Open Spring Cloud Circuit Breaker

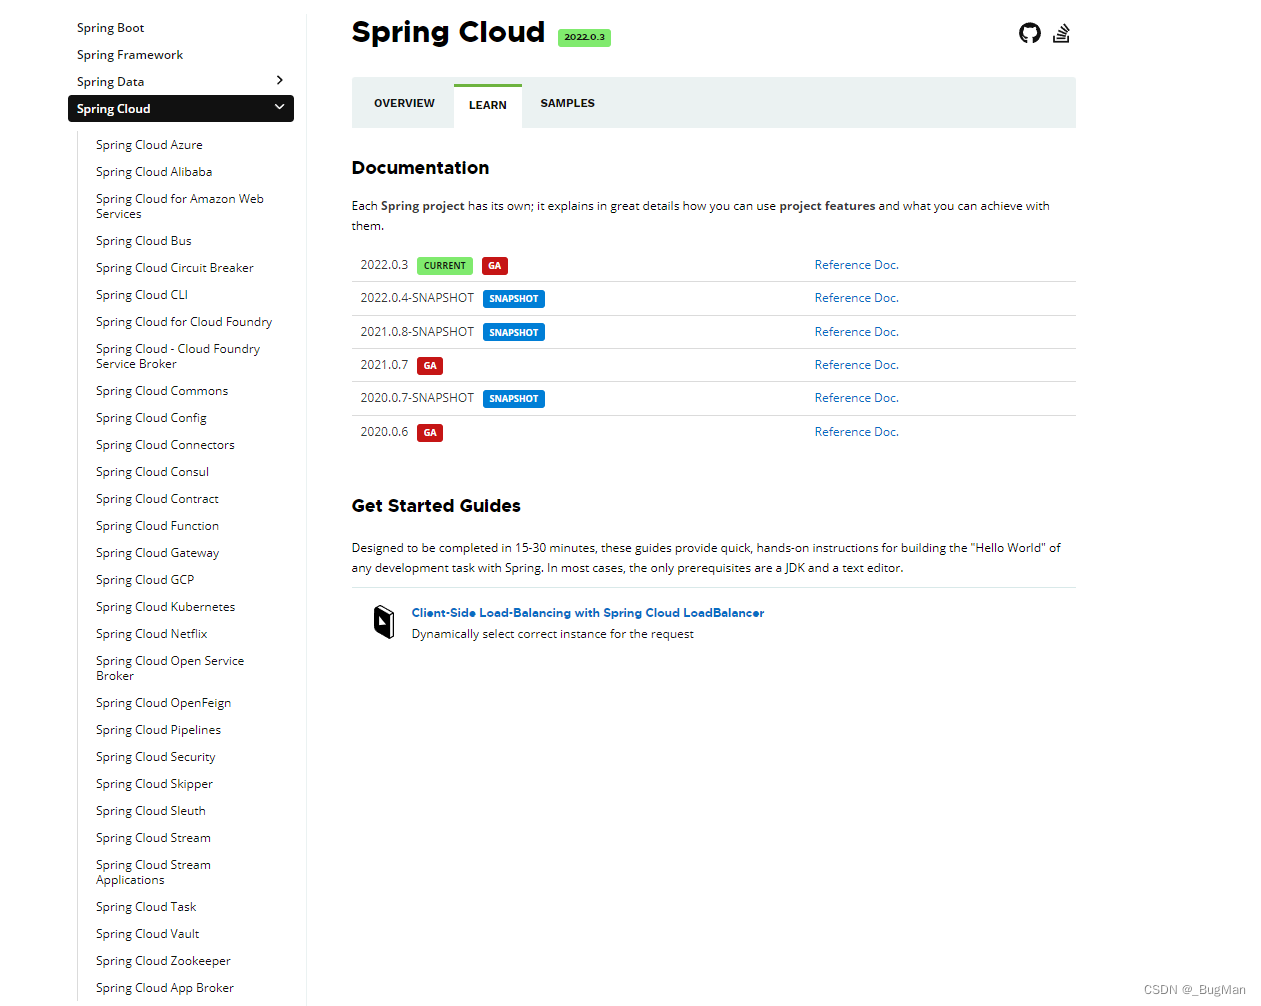click(x=175, y=268)
